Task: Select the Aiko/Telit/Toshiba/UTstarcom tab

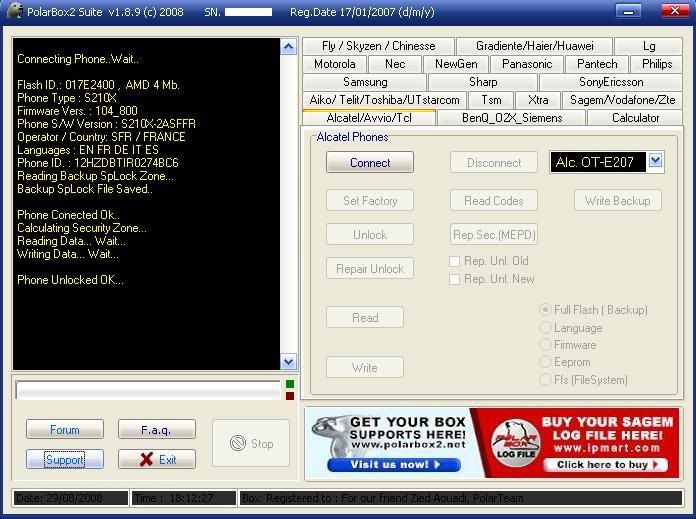Action: click(x=384, y=100)
